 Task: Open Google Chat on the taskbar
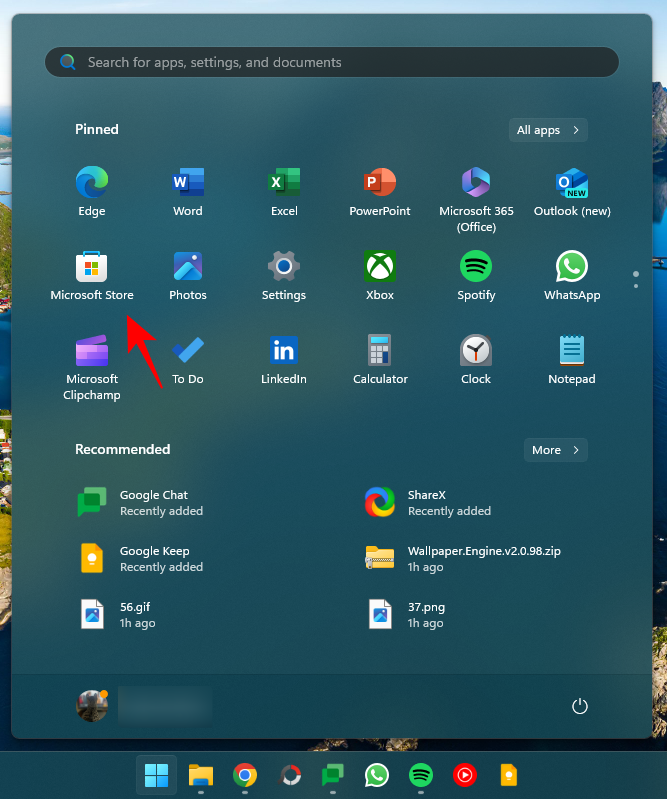333,776
